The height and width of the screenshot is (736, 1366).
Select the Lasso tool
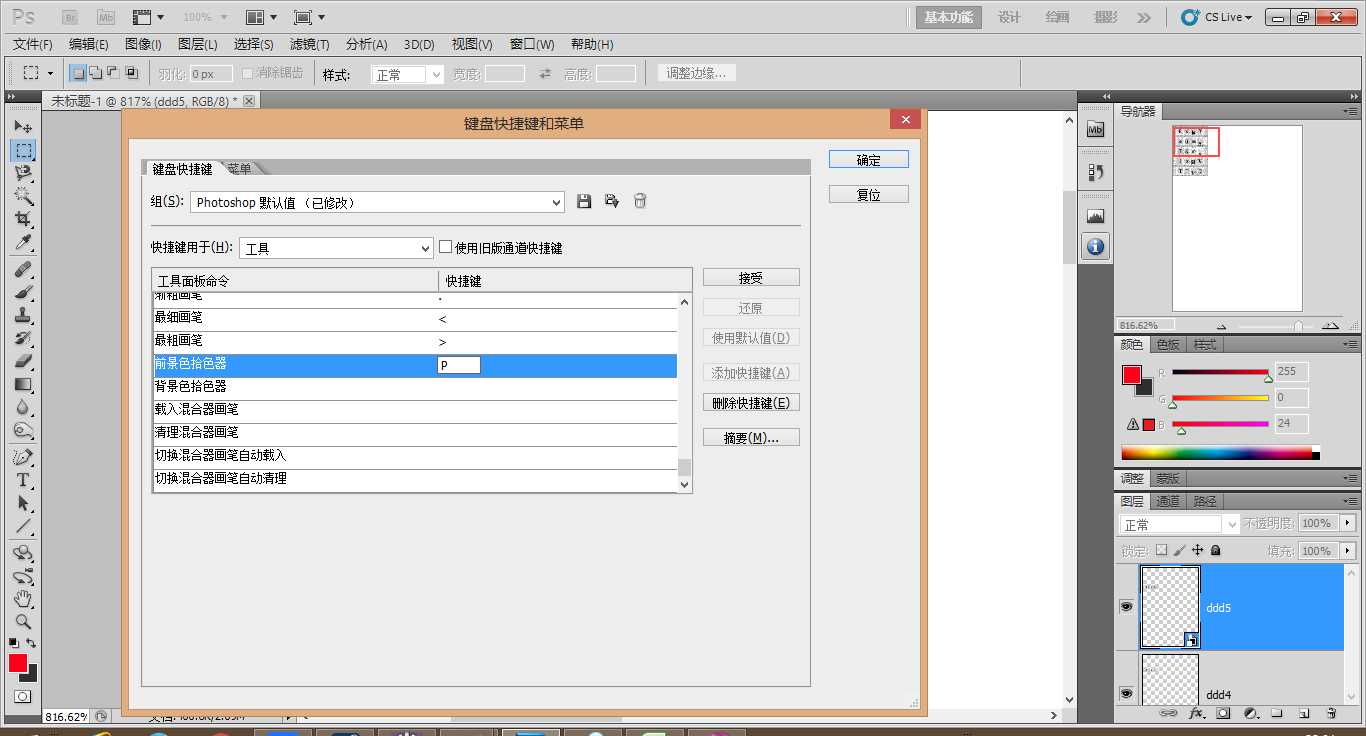23,173
